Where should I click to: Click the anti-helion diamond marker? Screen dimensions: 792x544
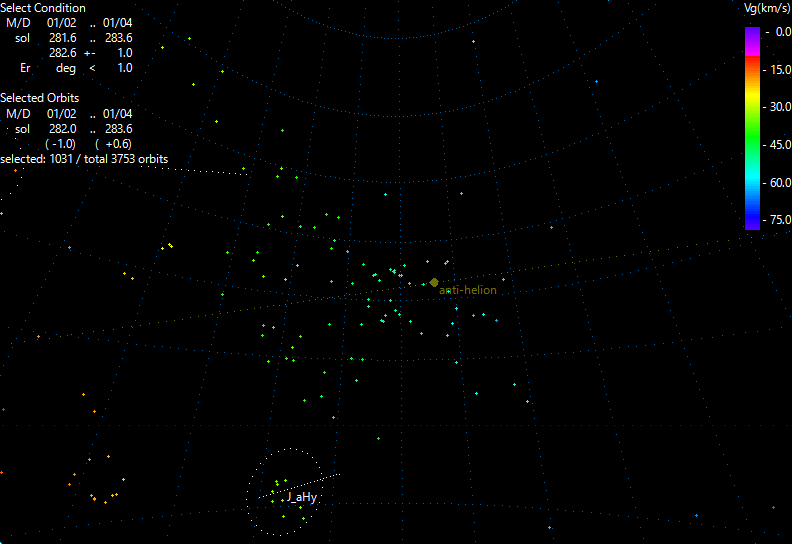pos(434,283)
